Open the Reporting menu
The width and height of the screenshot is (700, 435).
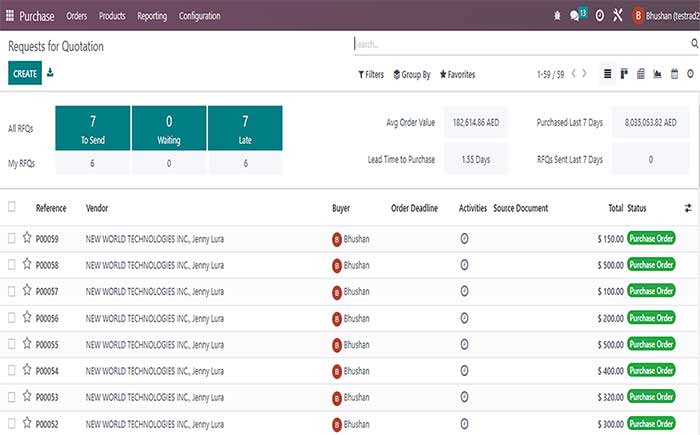152,16
